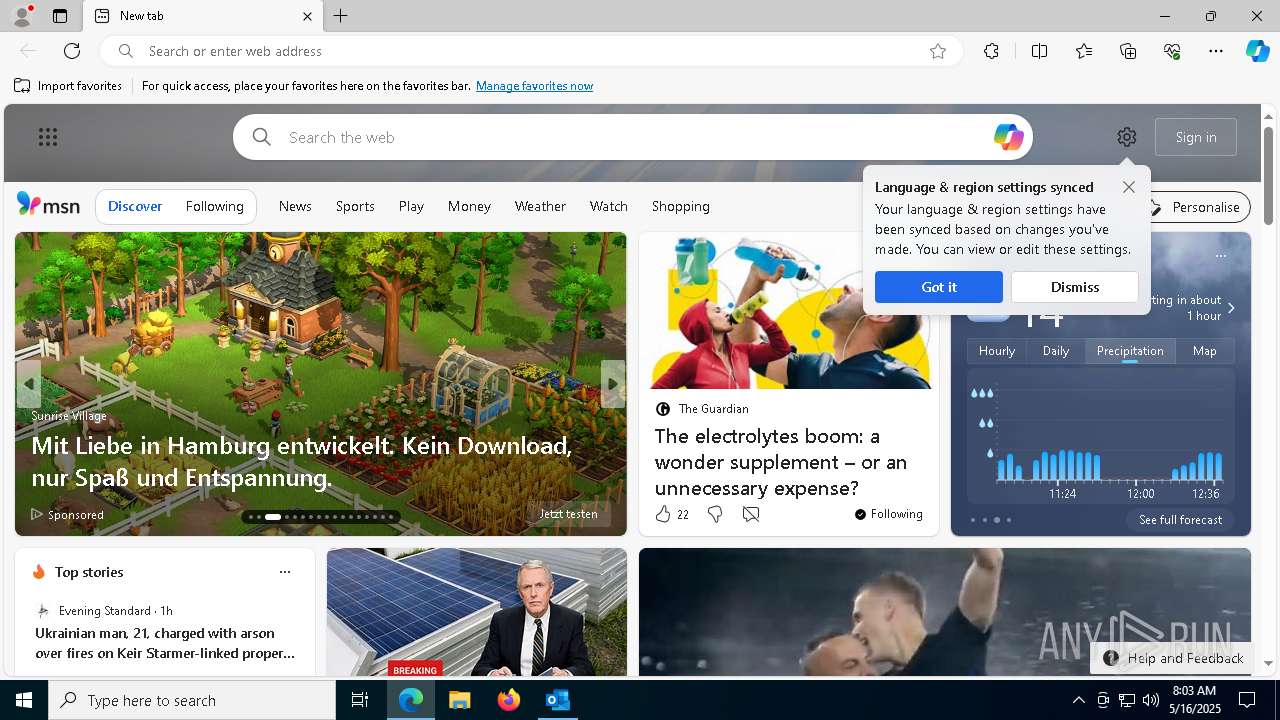Image resolution: width=1280 pixels, height=720 pixels.
Task: Go to next carousel slide
Action: point(613,383)
